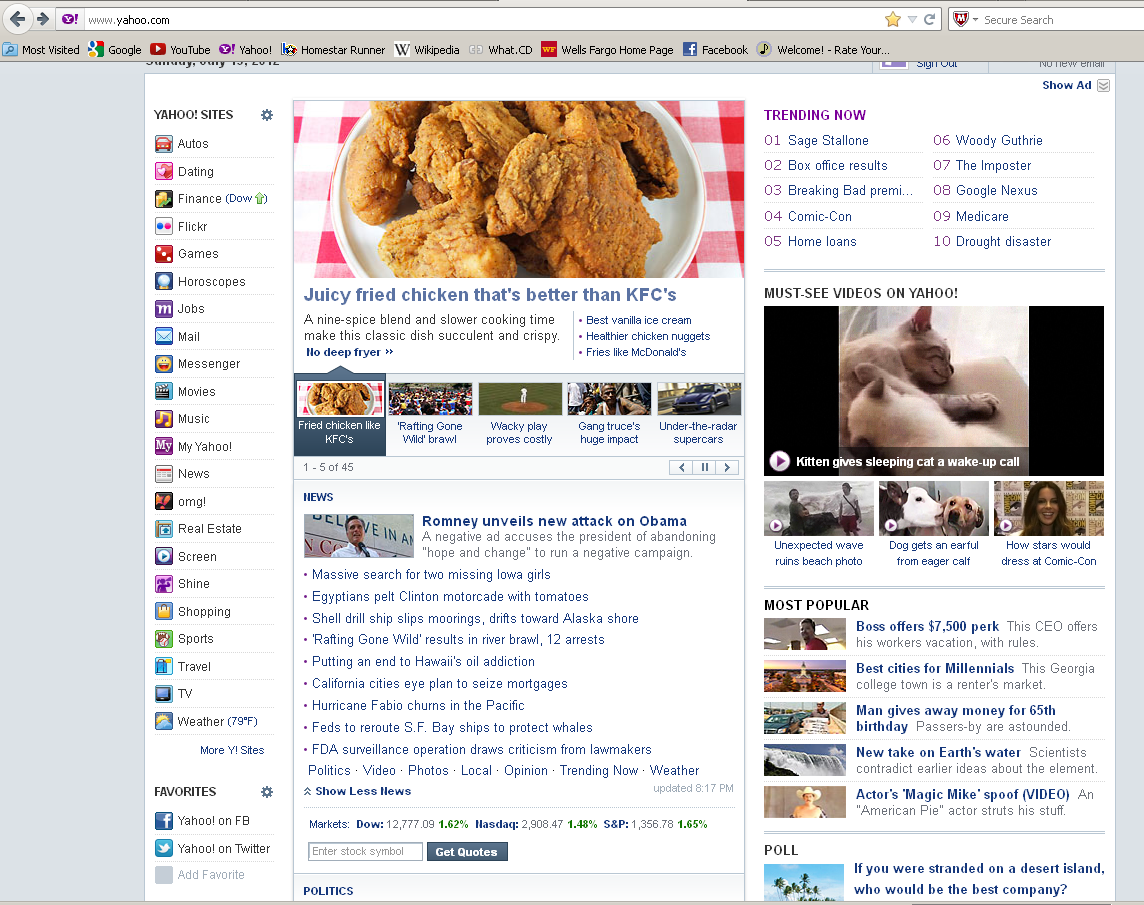Click the Add Favorite link
1144x905 pixels.
(x=211, y=874)
